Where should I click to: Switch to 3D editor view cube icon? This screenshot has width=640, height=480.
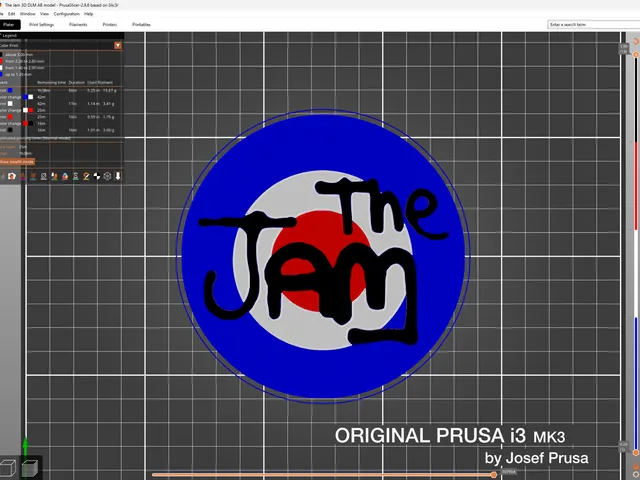(8, 468)
